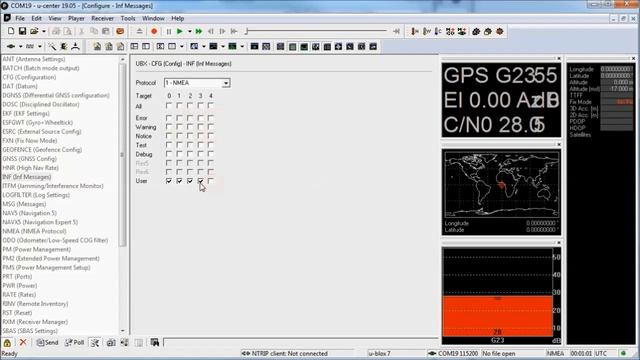
Task: Click the autopoll icon right of Poll
Action: pos(95,342)
